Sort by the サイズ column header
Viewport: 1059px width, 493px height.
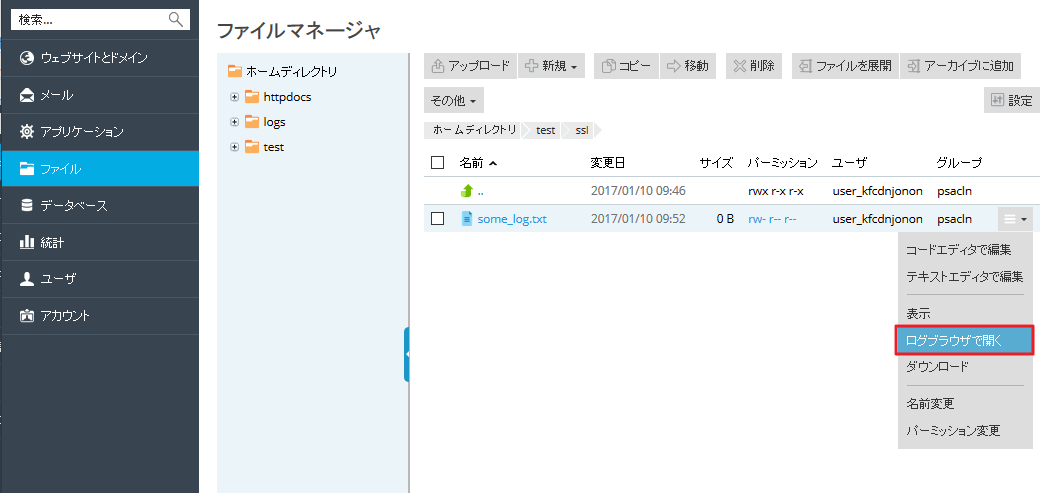pyautogui.click(x=716, y=163)
